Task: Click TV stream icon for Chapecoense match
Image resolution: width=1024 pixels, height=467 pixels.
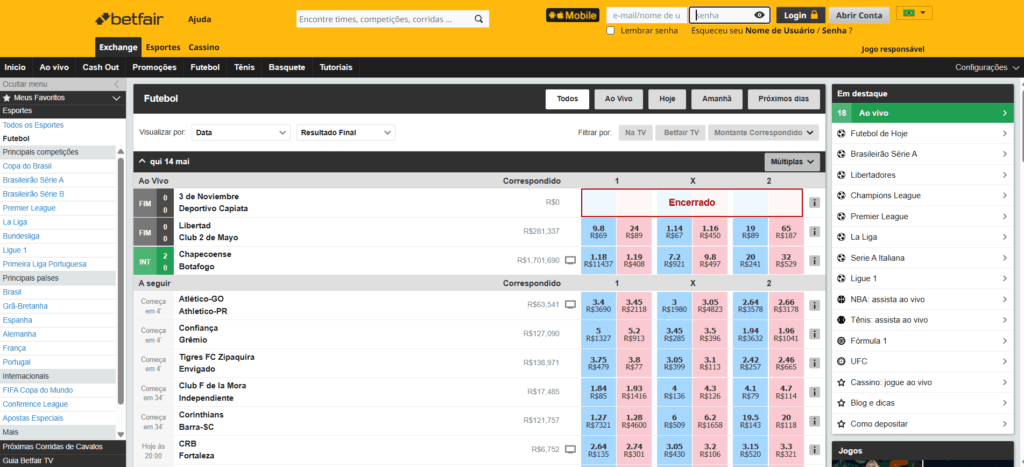Action: click(570, 260)
